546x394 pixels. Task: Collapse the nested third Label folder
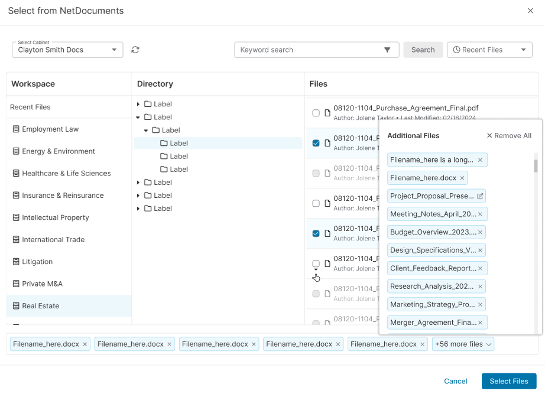[146, 130]
